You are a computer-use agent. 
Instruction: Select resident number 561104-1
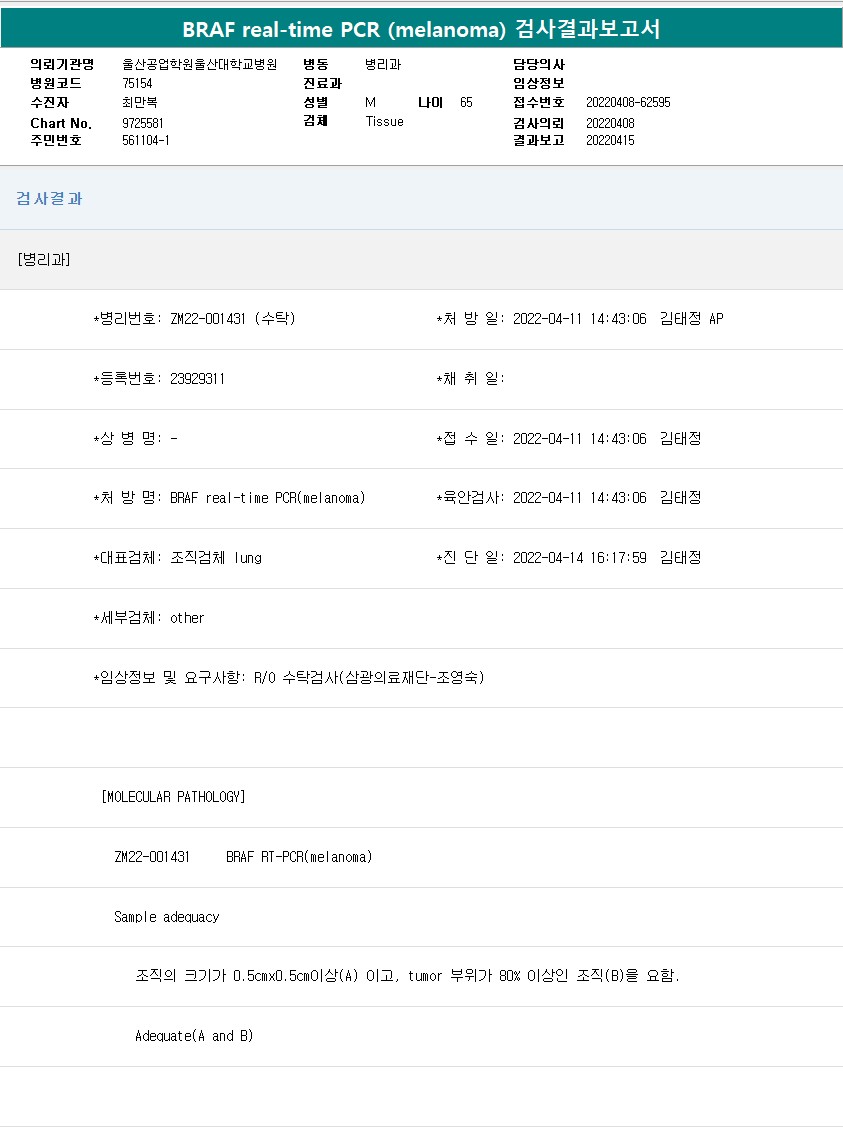[x=146, y=140]
